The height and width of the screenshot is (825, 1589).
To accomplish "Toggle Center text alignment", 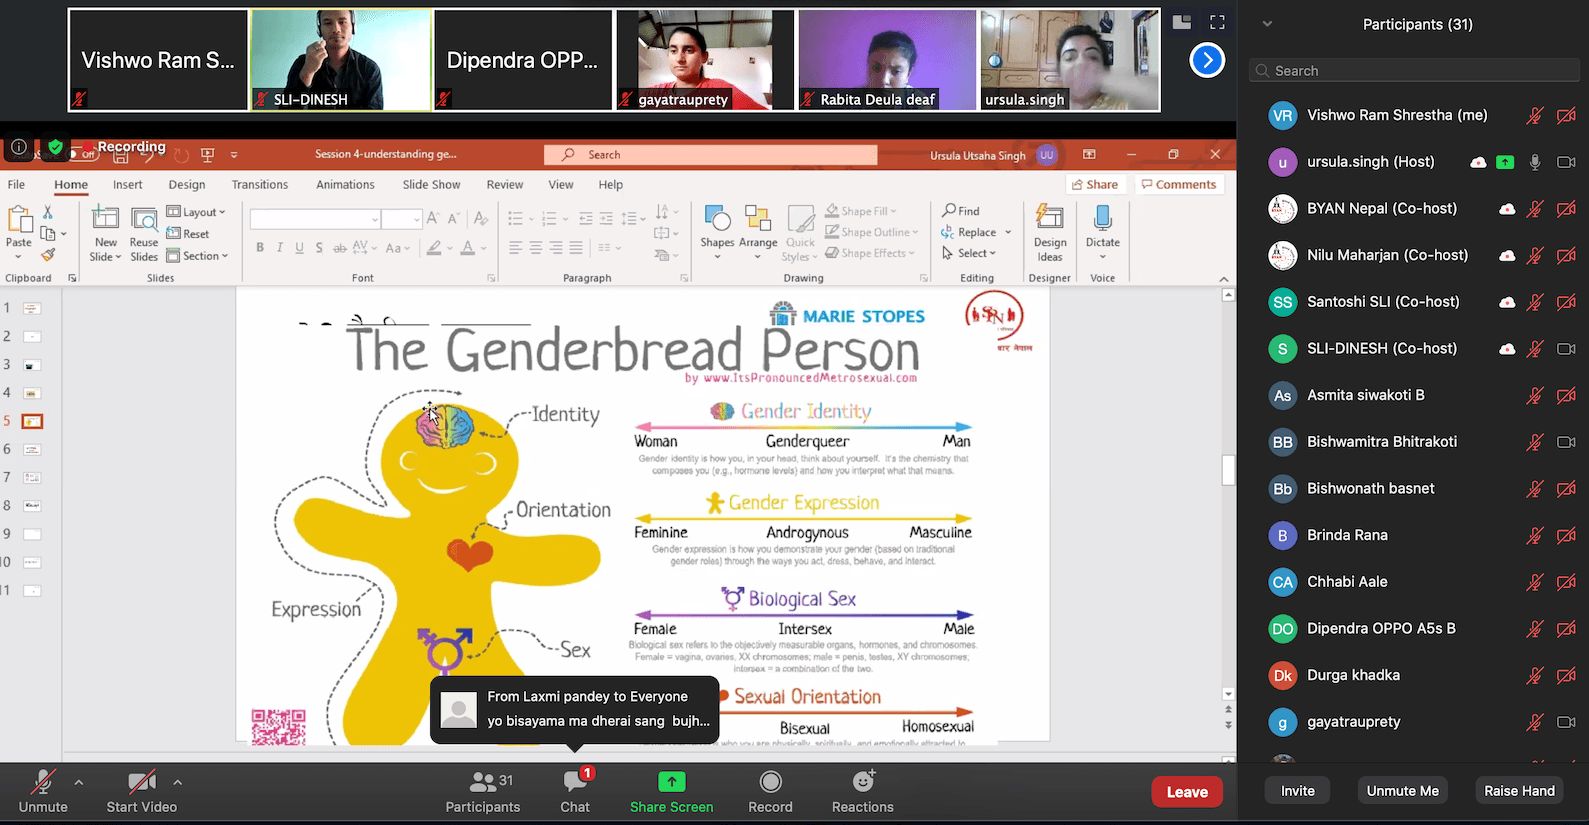I will 535,247.
